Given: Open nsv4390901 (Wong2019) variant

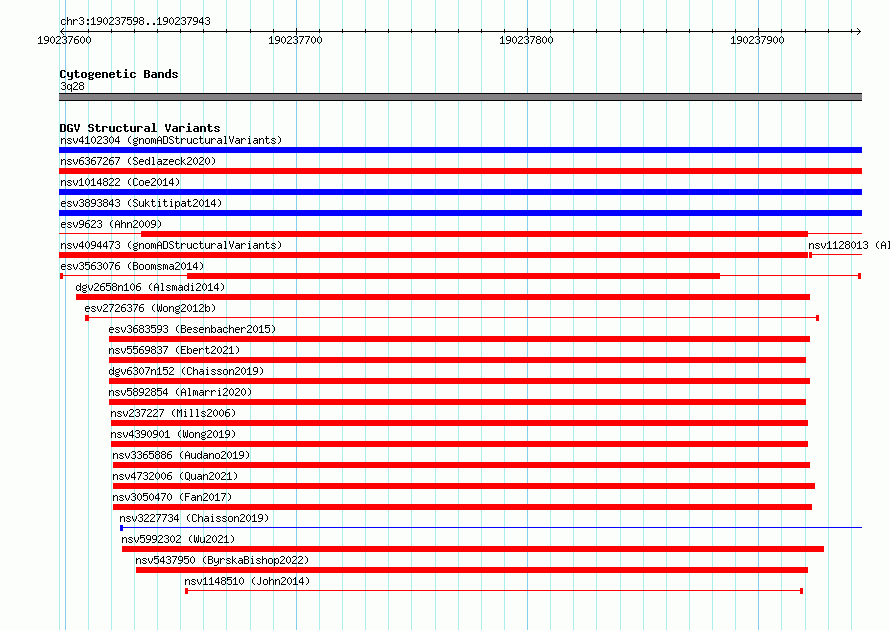Looking at the screenshot, I should click(173, 434).
